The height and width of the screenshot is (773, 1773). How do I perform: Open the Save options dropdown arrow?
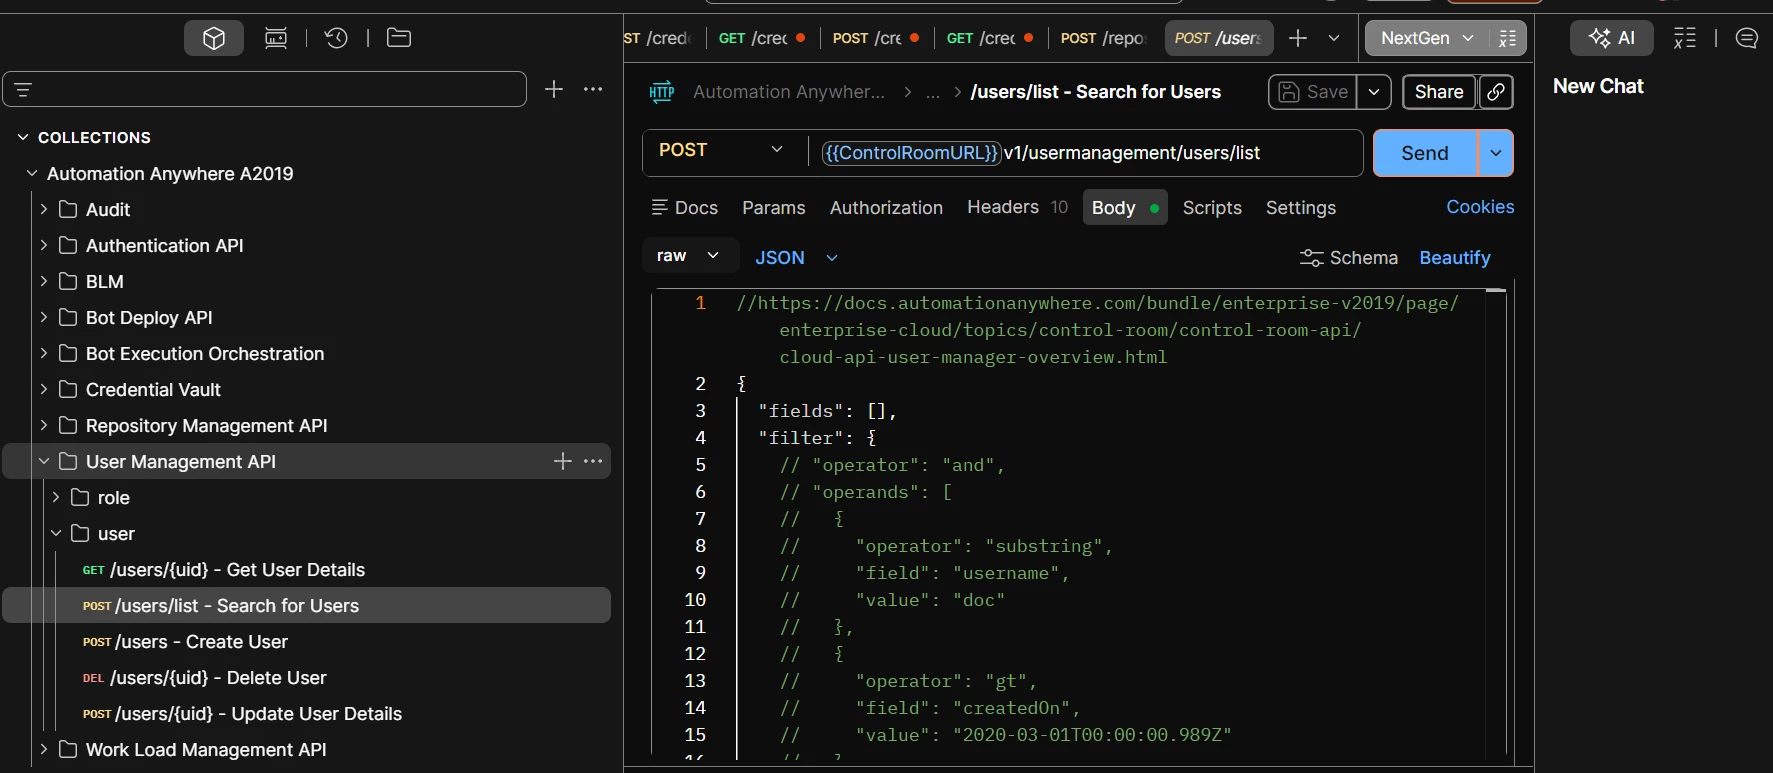click(x=1374, y=92)
